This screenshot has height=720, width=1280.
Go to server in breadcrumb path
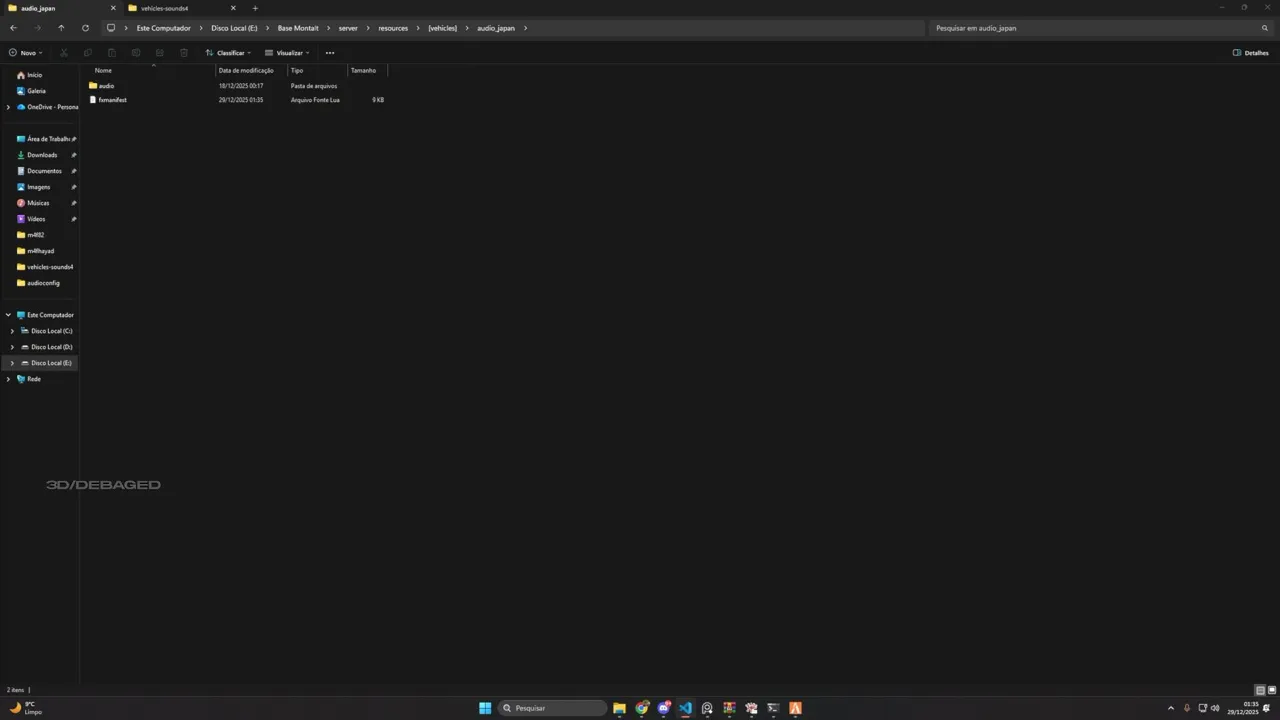point(348,28)
